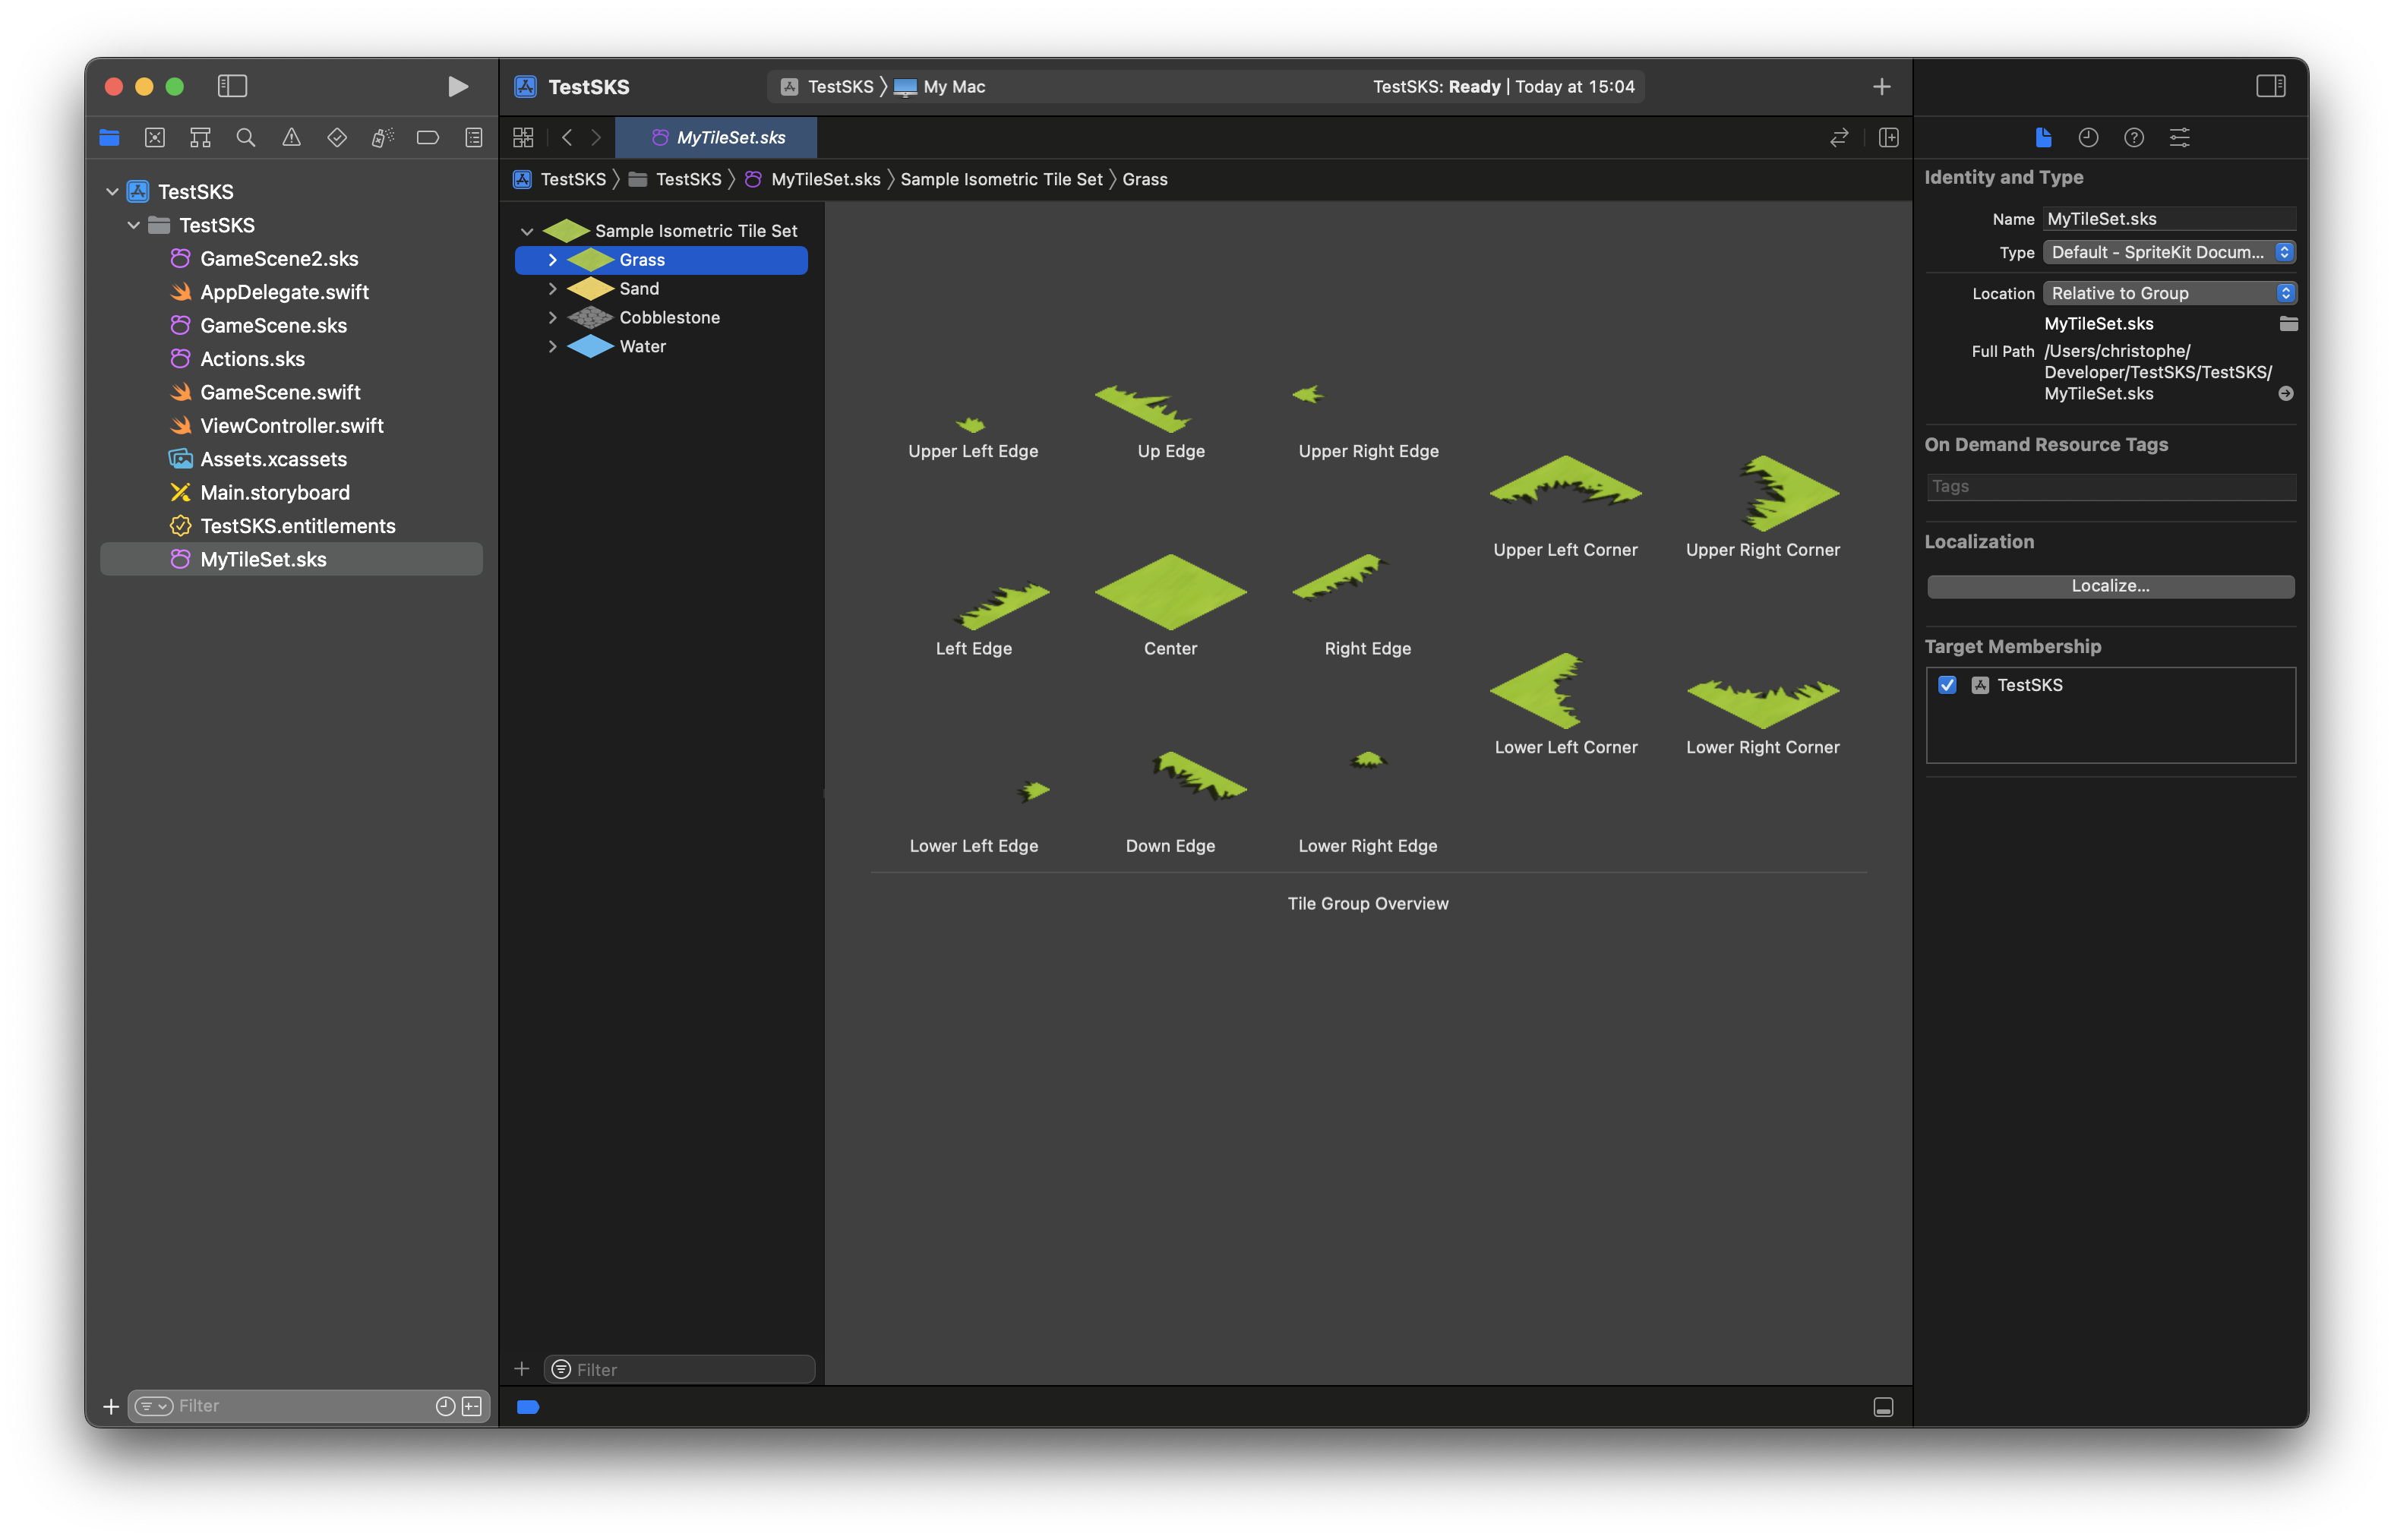Edit the Name field MyTileSet.sks
This screenshot has height=1540, width=2394.
(2168, 219)
